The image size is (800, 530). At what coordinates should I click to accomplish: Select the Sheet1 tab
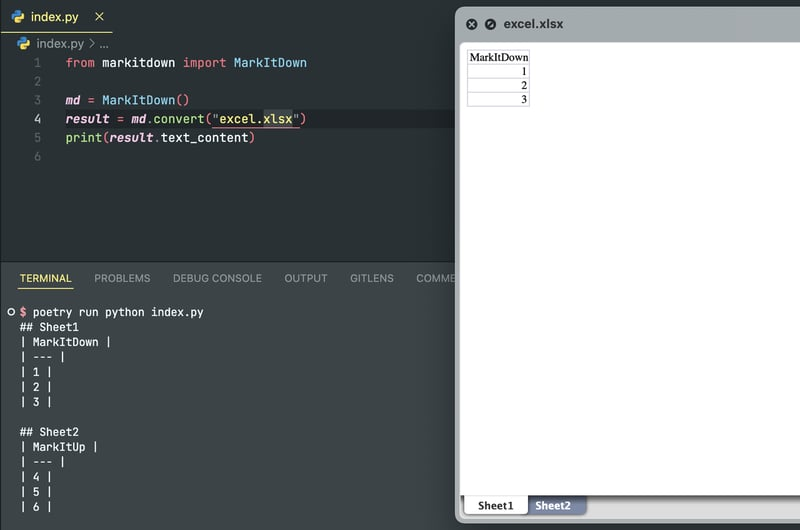point(495,506)
